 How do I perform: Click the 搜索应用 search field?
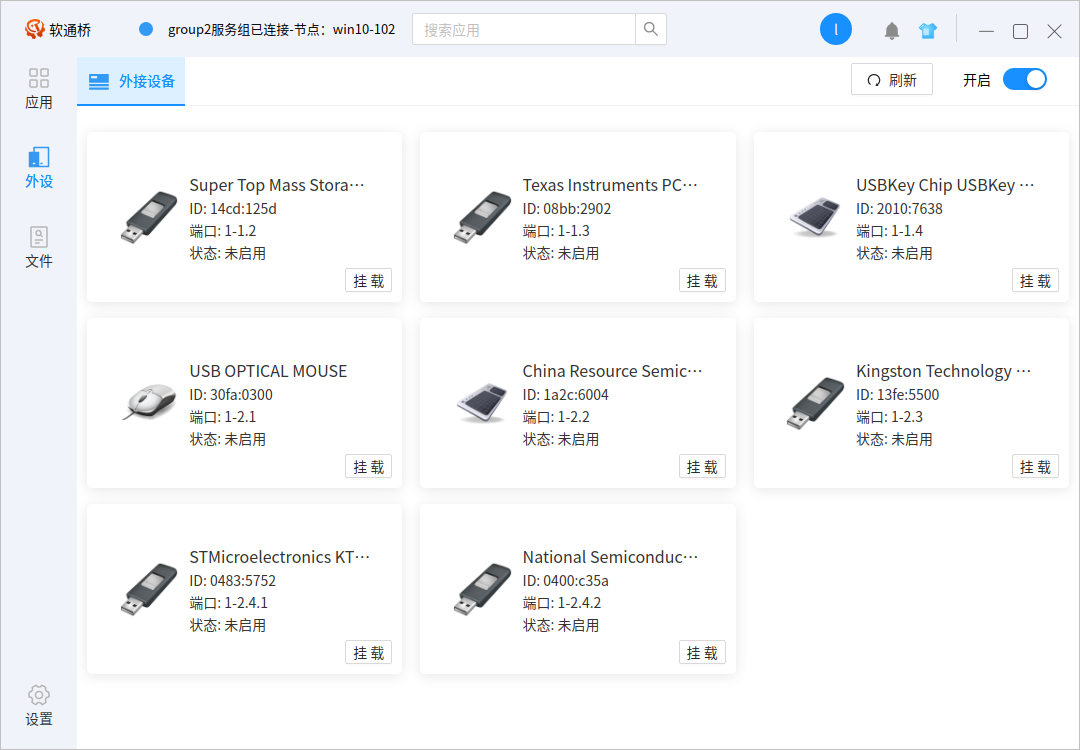pos(524,30)
